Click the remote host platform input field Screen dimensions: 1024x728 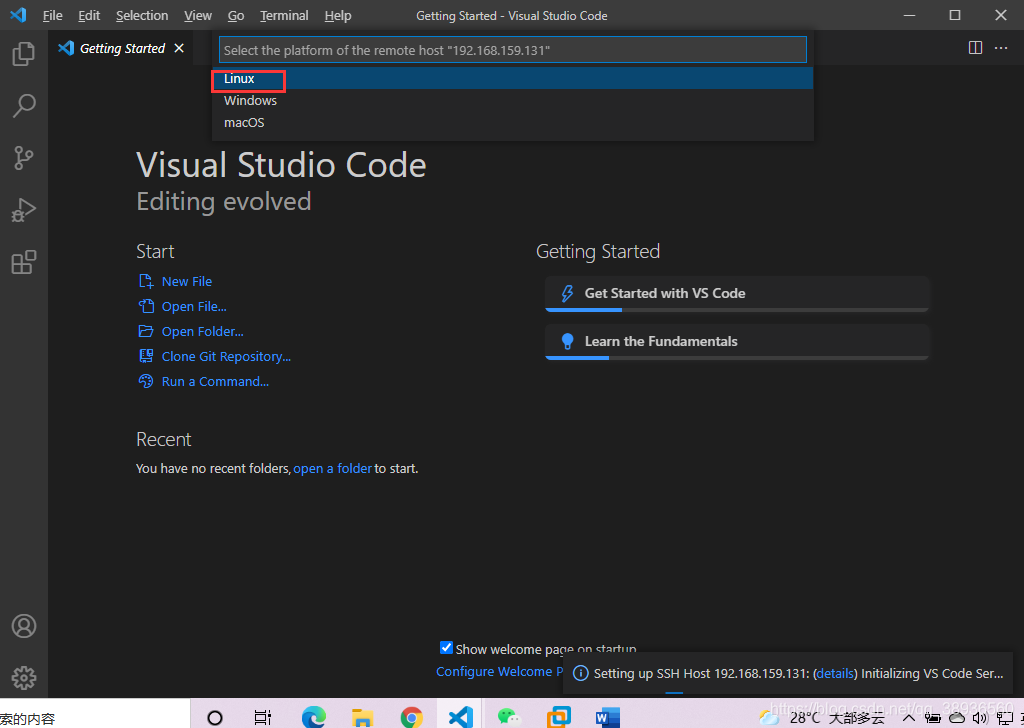click(x=513, y=50)
